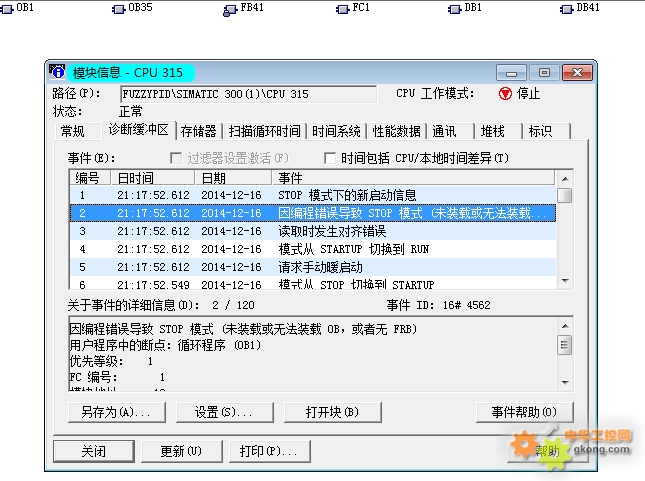645x481 pixels.
Task: Click the details pane scrollbar thumb
Action: coord(565,345)
